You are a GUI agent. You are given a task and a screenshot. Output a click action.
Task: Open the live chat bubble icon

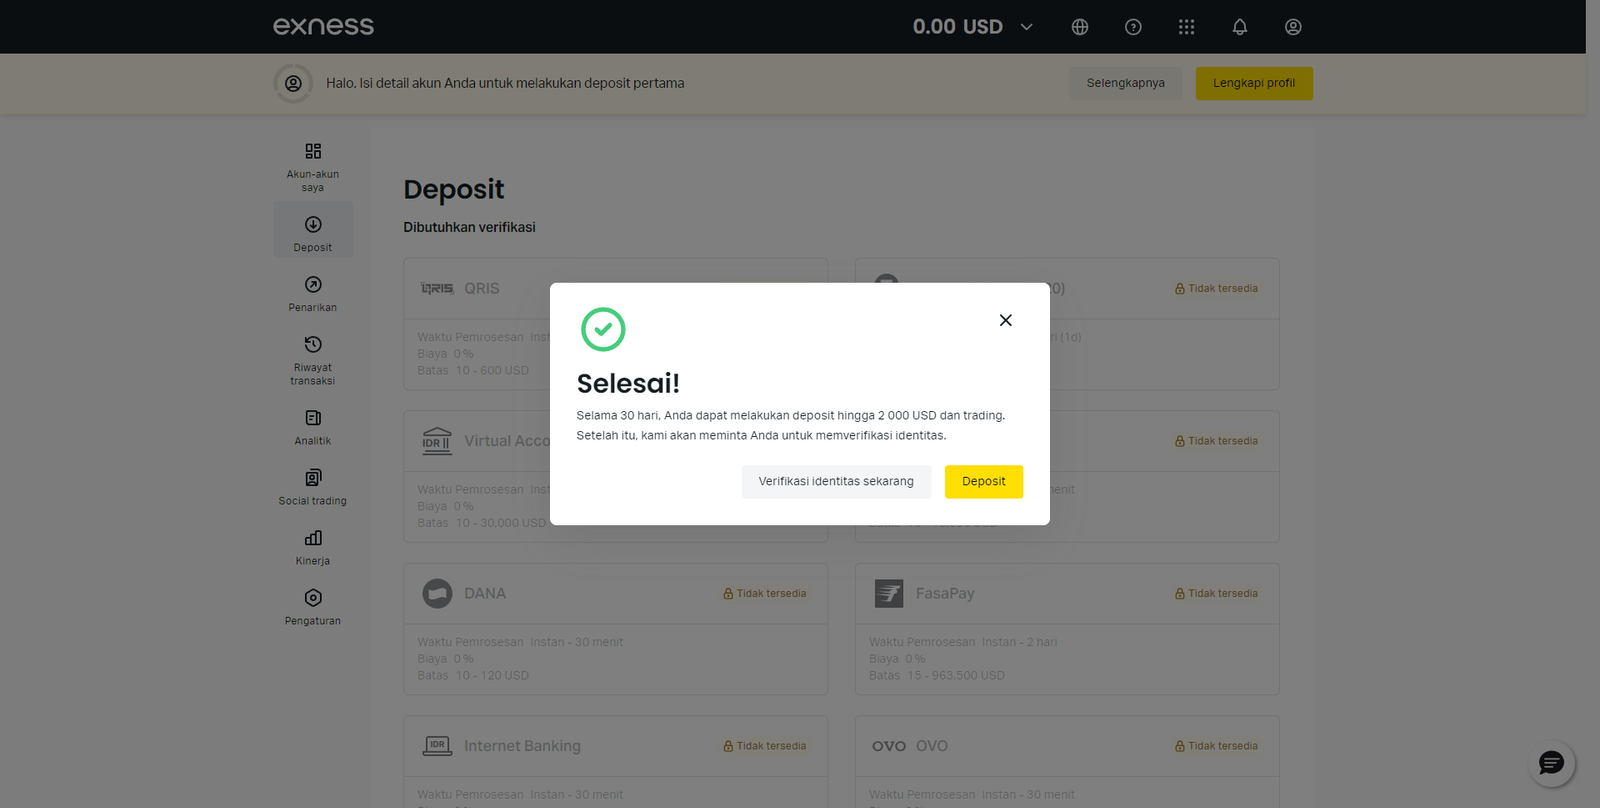pos(1551,764)
